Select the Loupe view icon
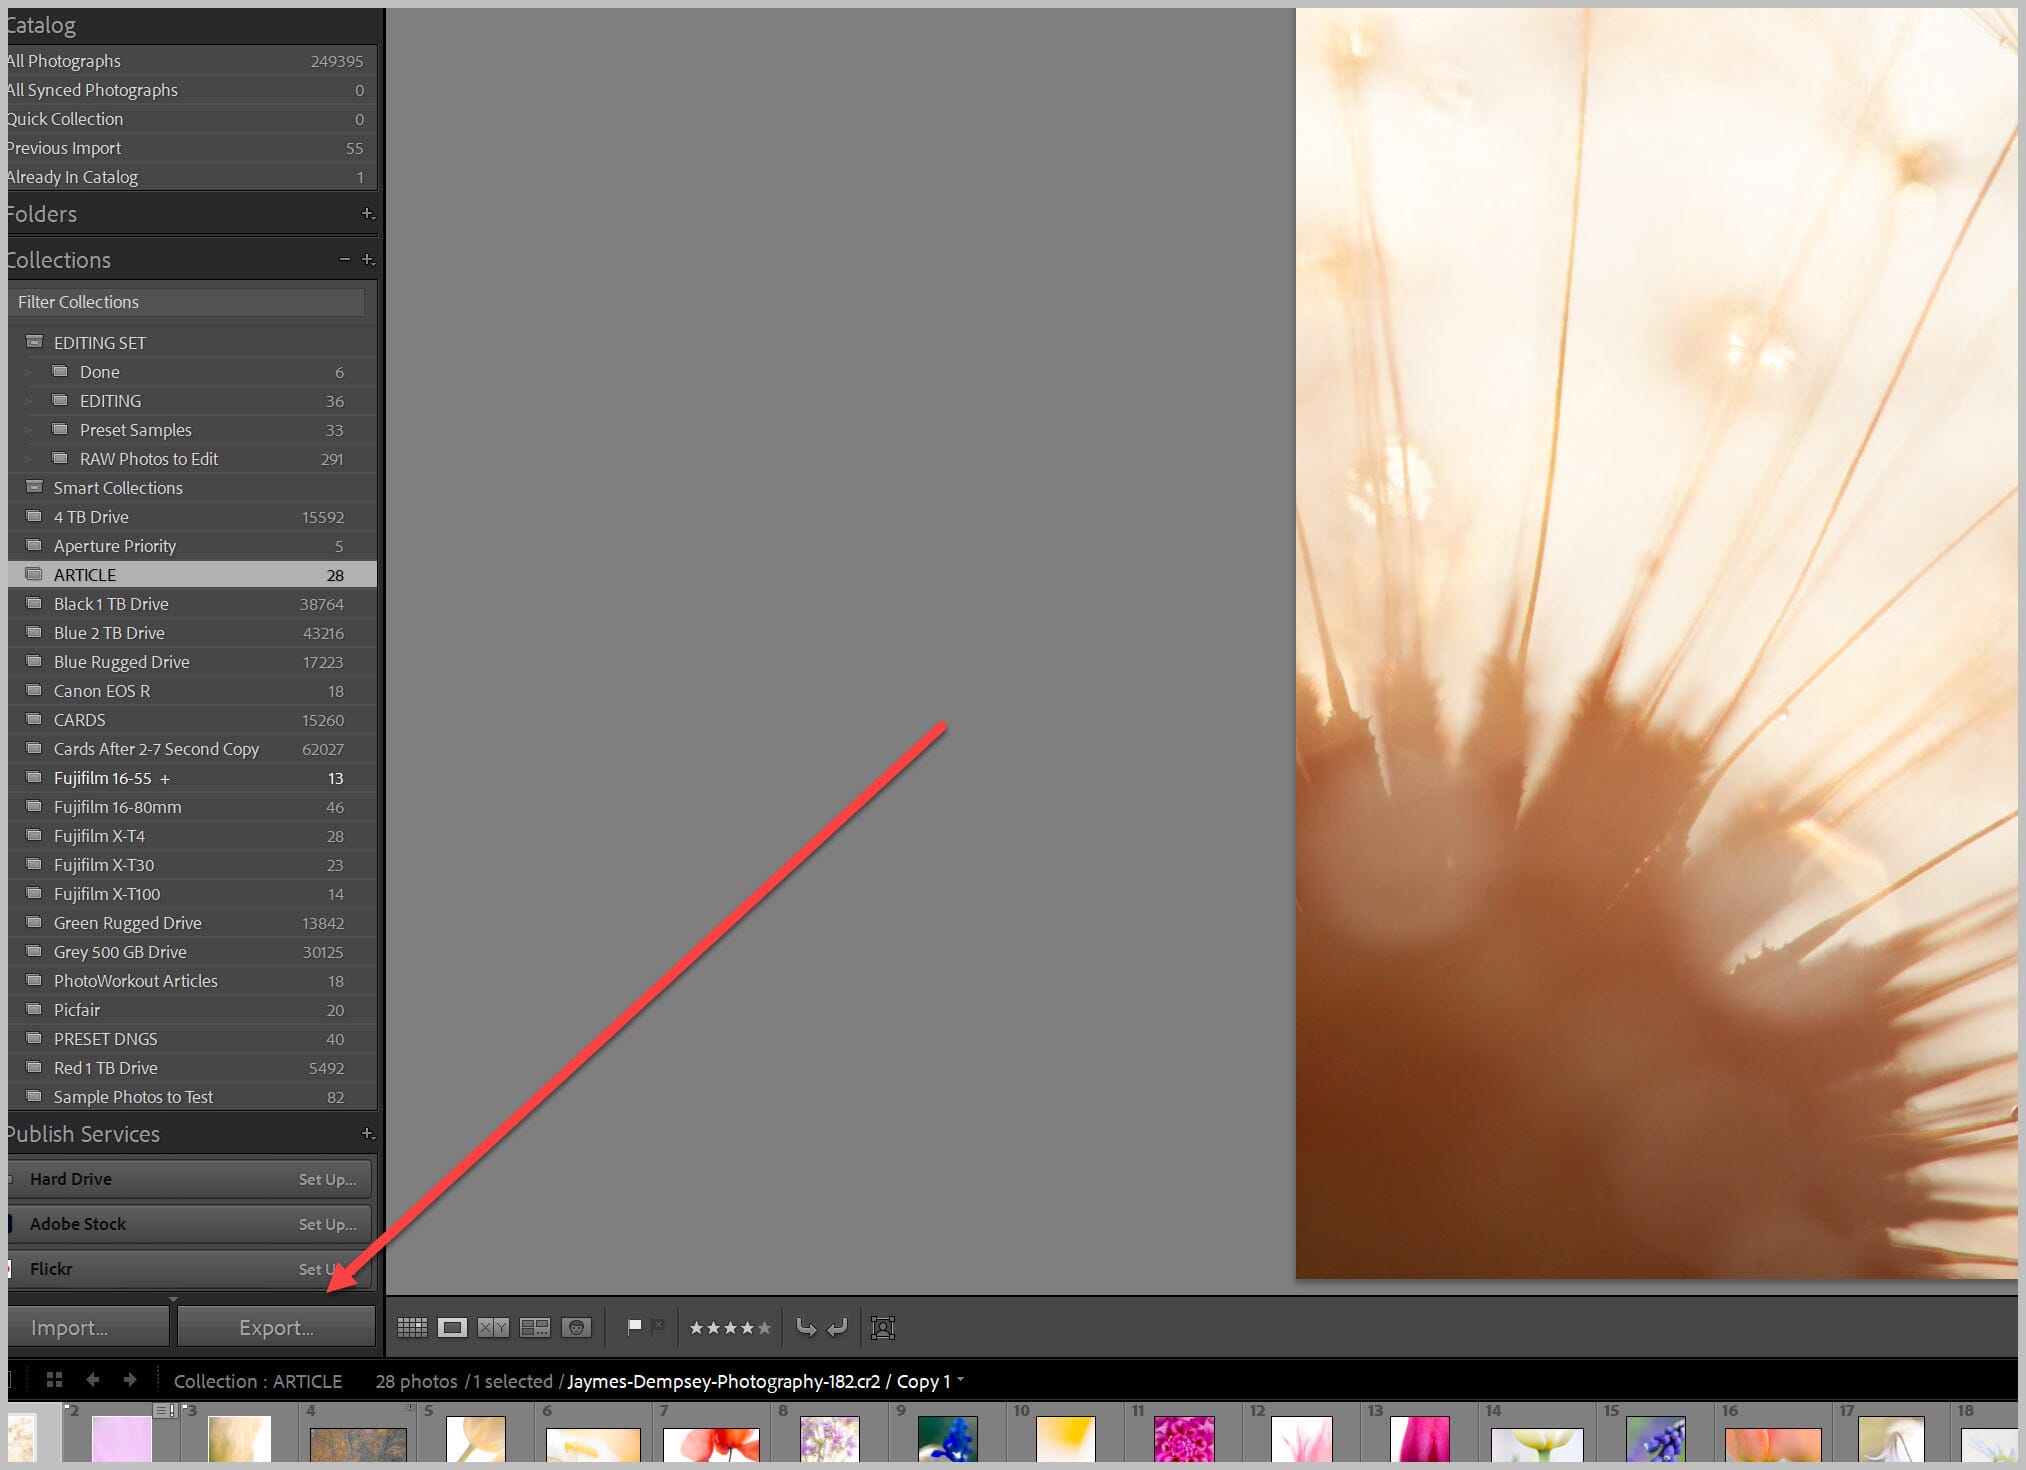 (x=451, y=1329)
